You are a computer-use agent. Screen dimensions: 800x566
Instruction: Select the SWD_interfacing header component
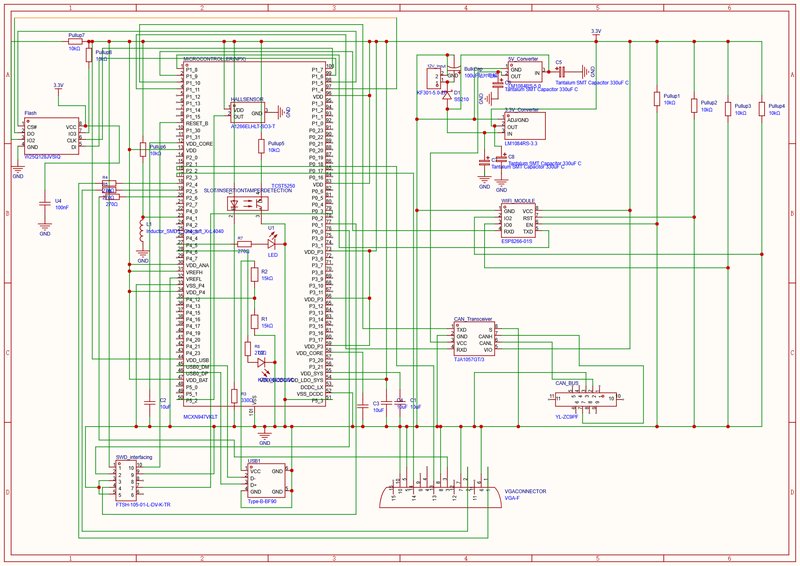pyautogui.click(x=127, y=480)
